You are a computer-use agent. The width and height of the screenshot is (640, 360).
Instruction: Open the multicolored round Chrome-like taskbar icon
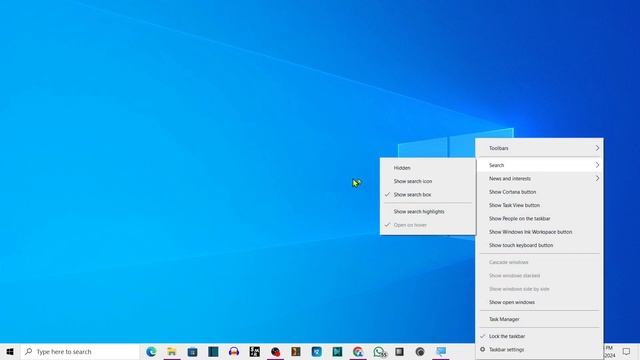358,351
